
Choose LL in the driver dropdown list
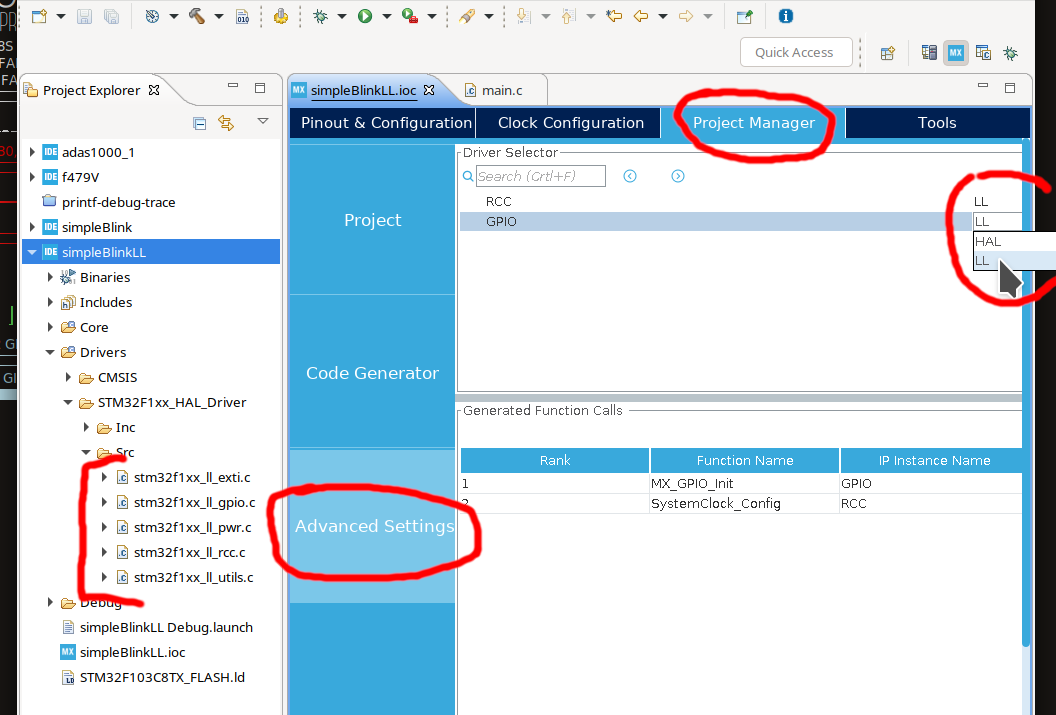tap(1014, 261)
